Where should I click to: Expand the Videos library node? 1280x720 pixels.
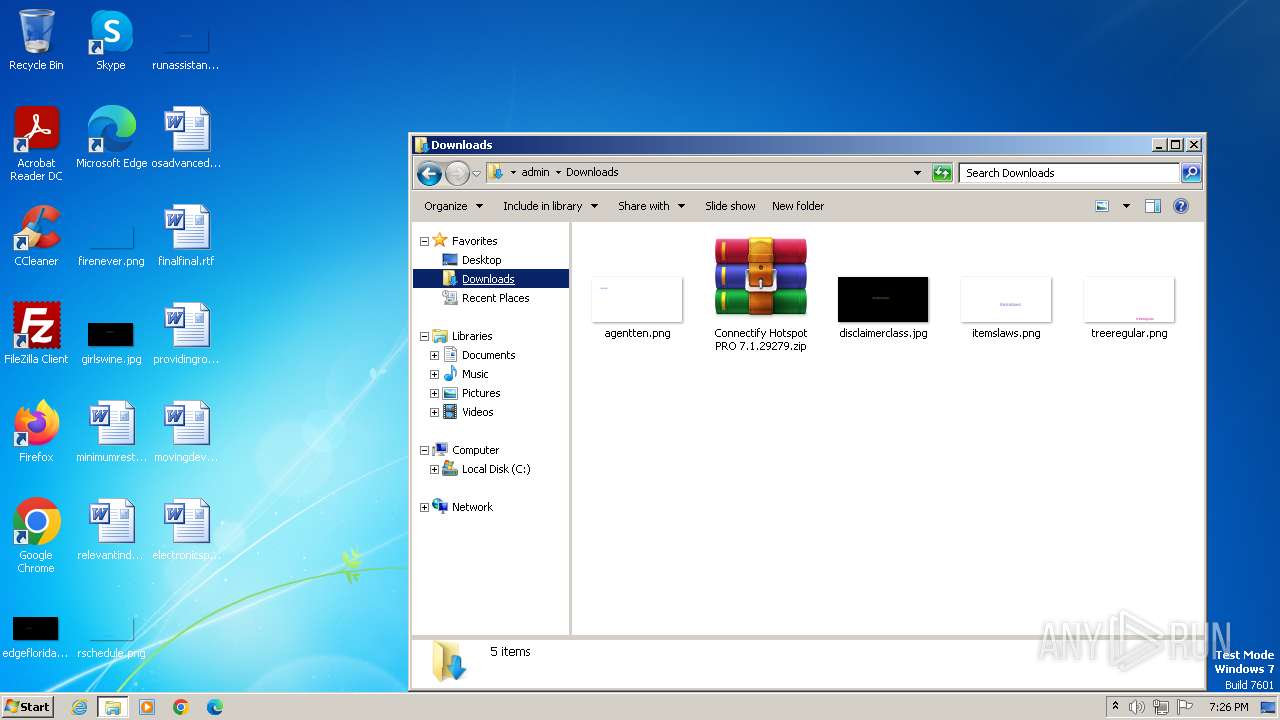[x=435, y=412]
